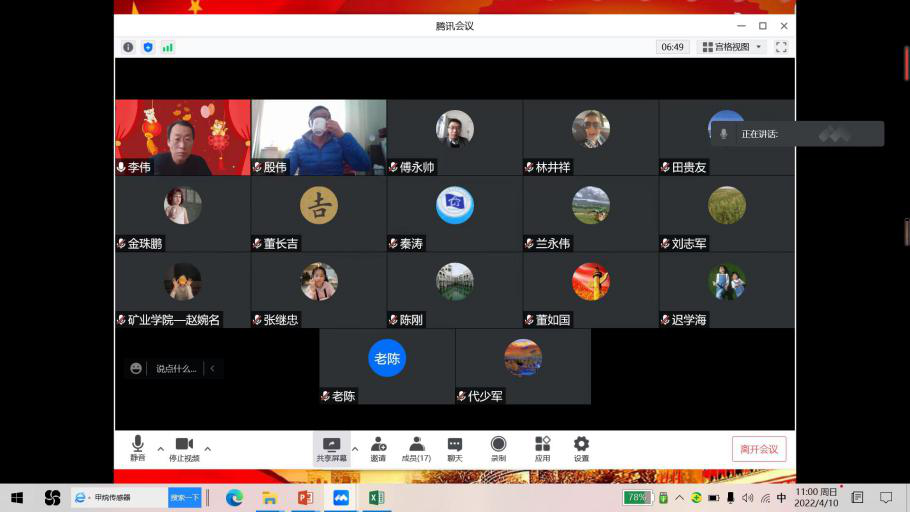Image resolution: width=910 pixels, height=512 pixels.
Task: Start recording with the 录制 button
Action: coord(498,448)
